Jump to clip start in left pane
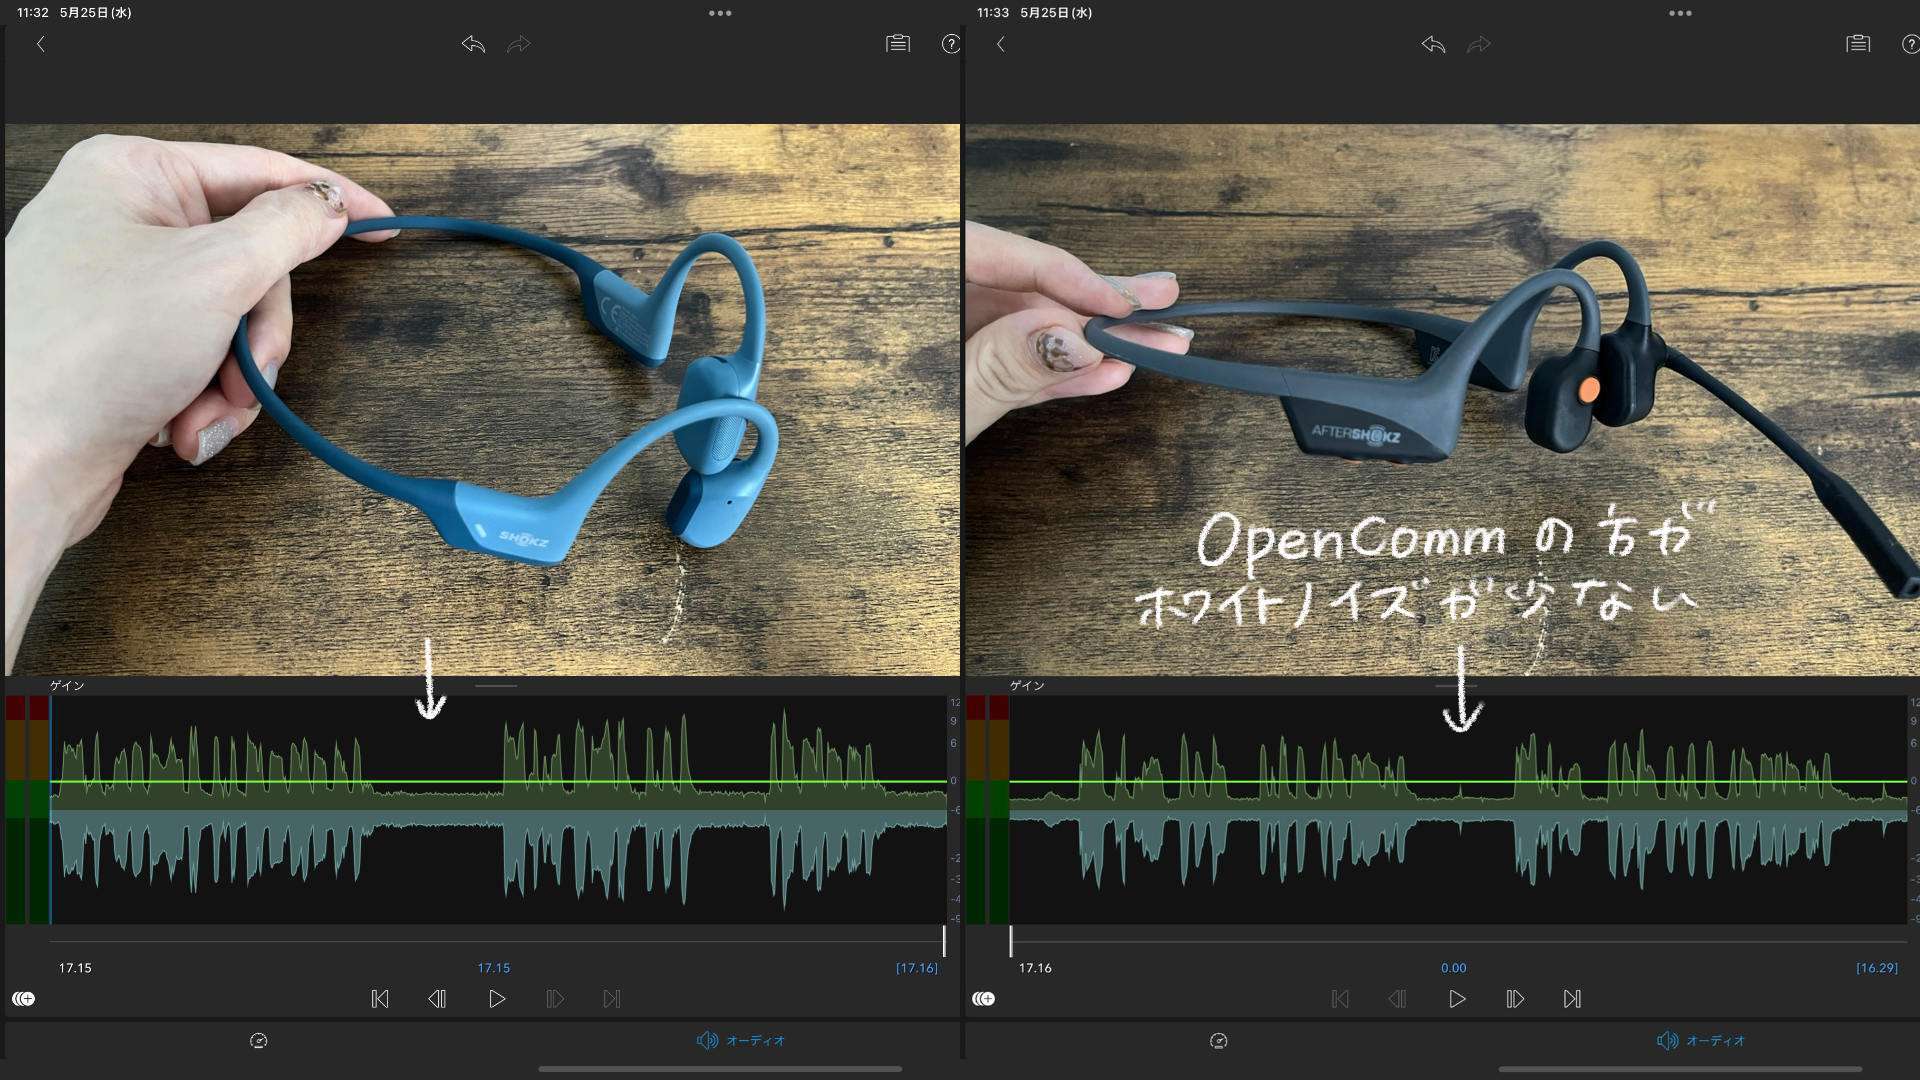1920x1080 pixels. pyautogui.click(x=380, y=999)
